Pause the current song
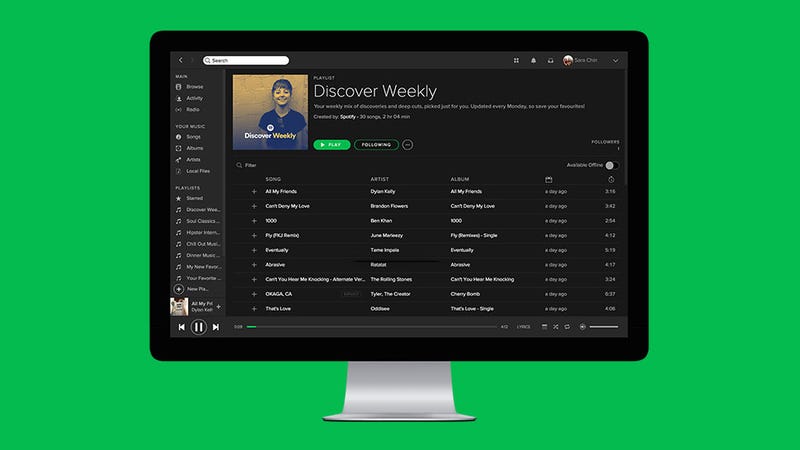 coord(198,327)
